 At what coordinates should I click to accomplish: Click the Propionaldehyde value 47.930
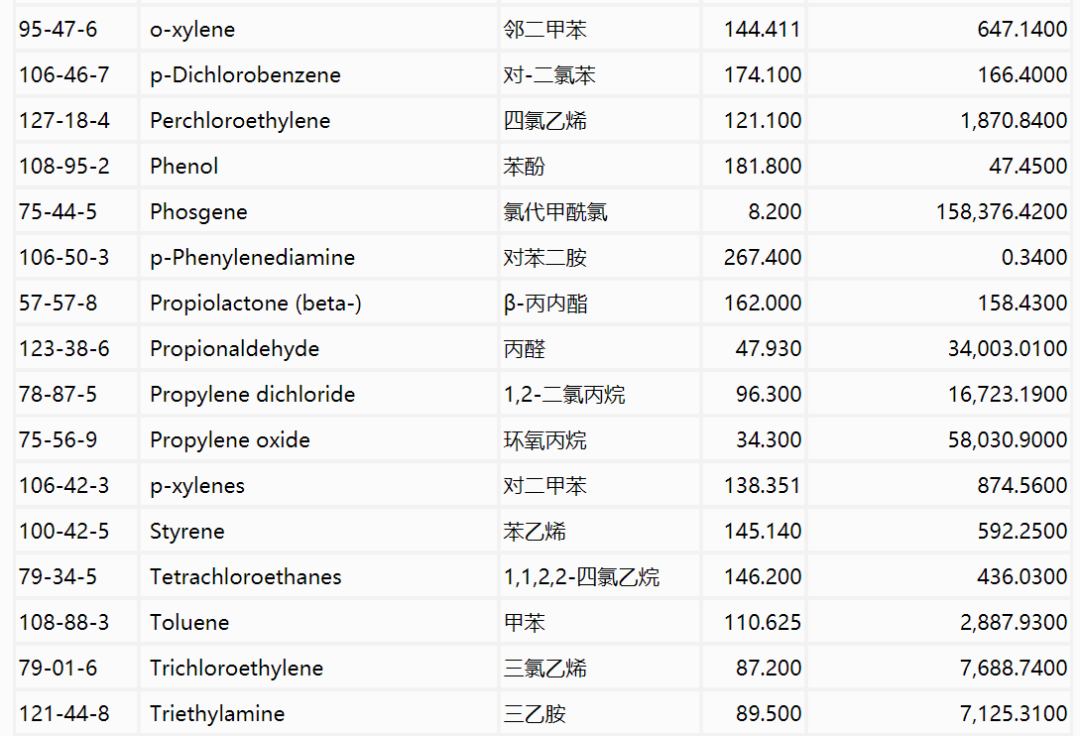tap(768, 349)
